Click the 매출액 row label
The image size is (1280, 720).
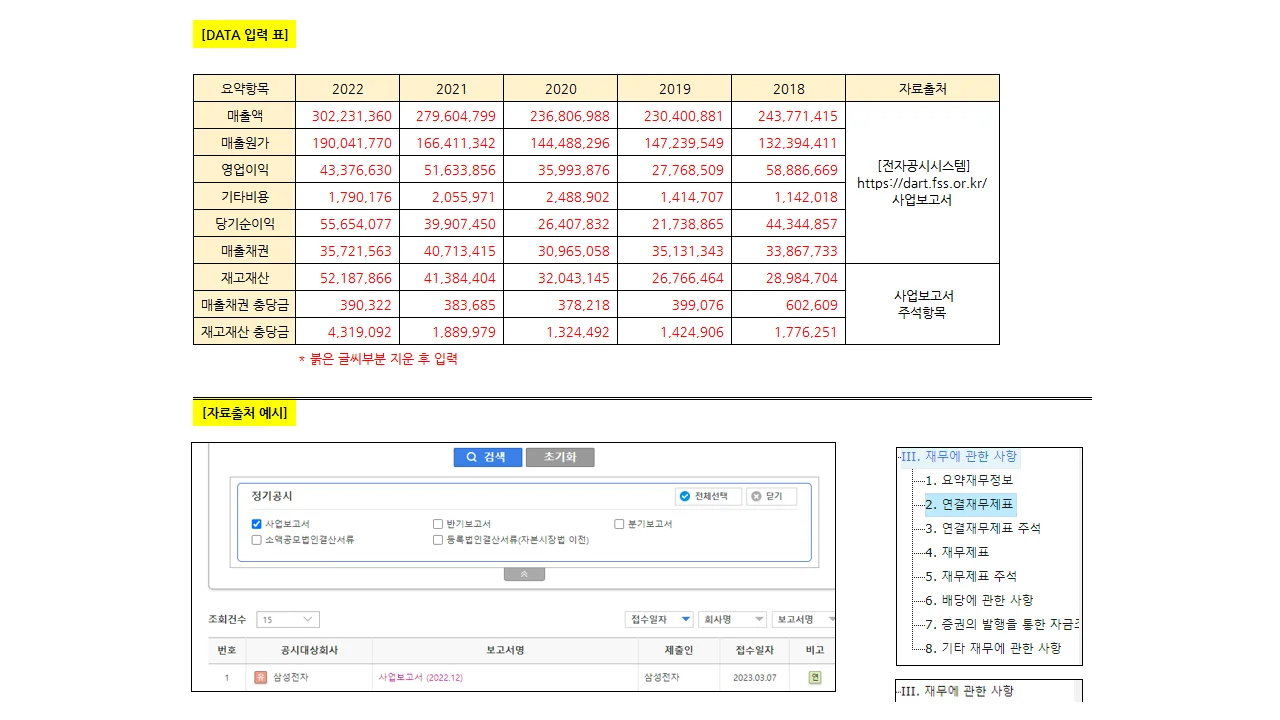tap(245, 115)
